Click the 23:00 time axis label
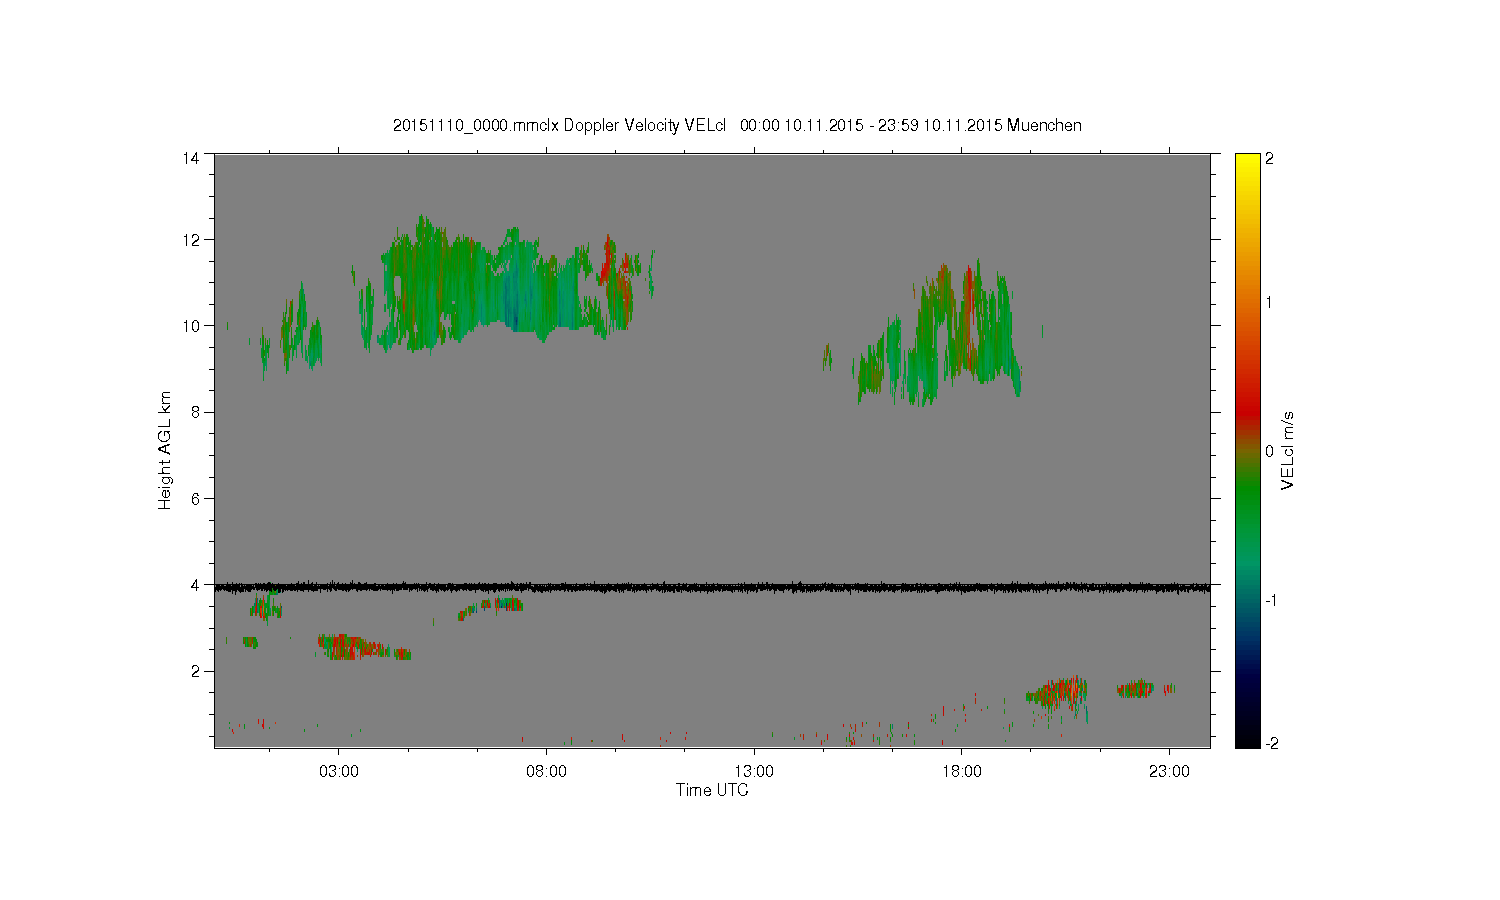 [1169, 772]
